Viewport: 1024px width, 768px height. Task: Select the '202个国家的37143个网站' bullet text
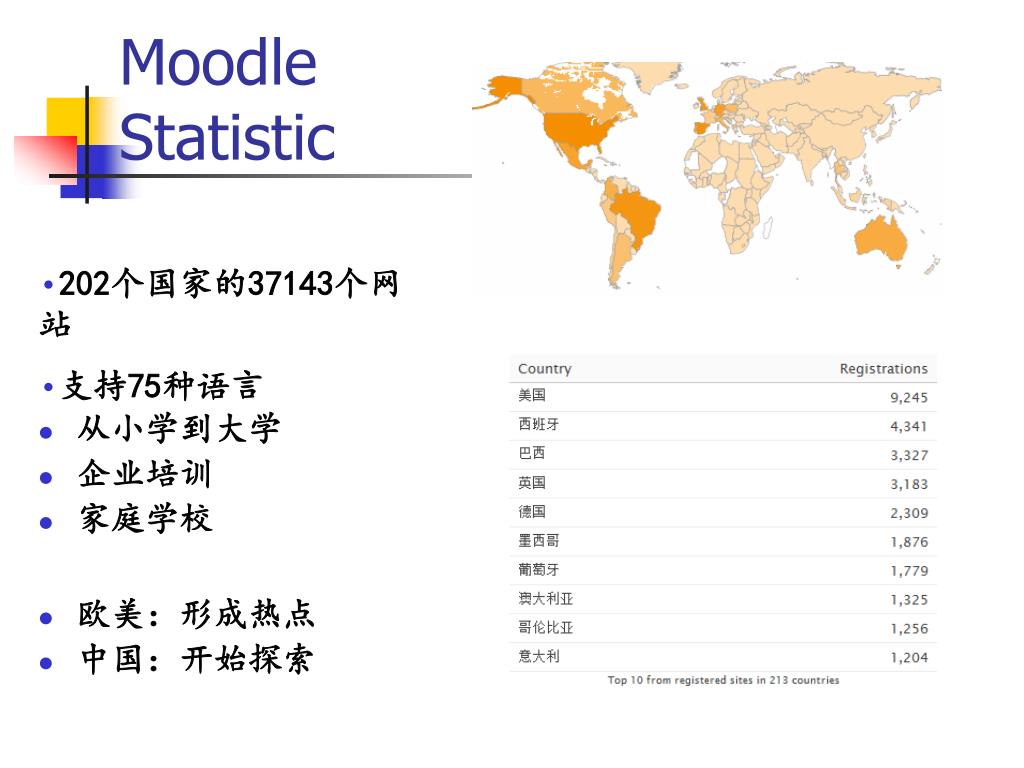point(219,303)
